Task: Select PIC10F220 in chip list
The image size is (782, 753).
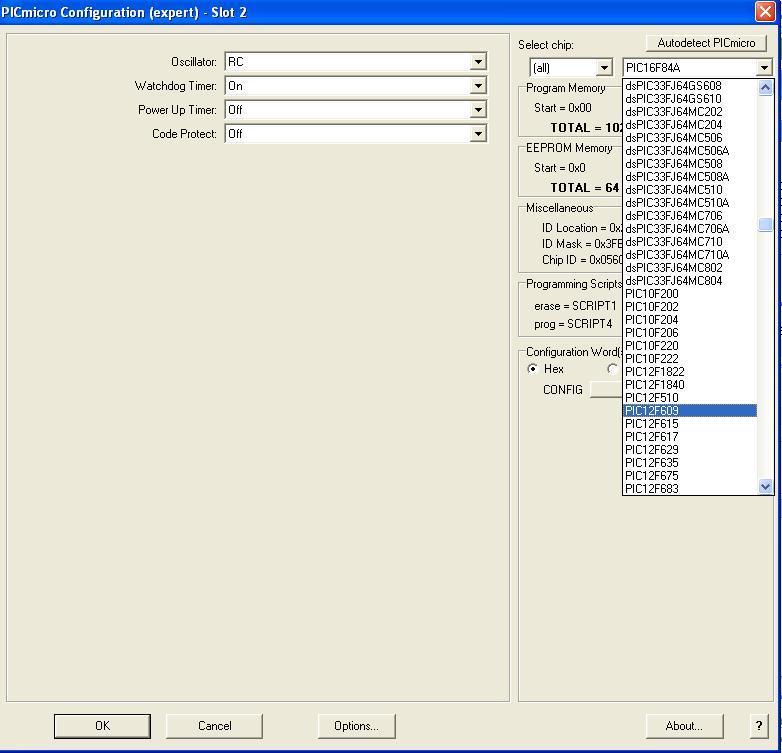Action: [690, 346]
